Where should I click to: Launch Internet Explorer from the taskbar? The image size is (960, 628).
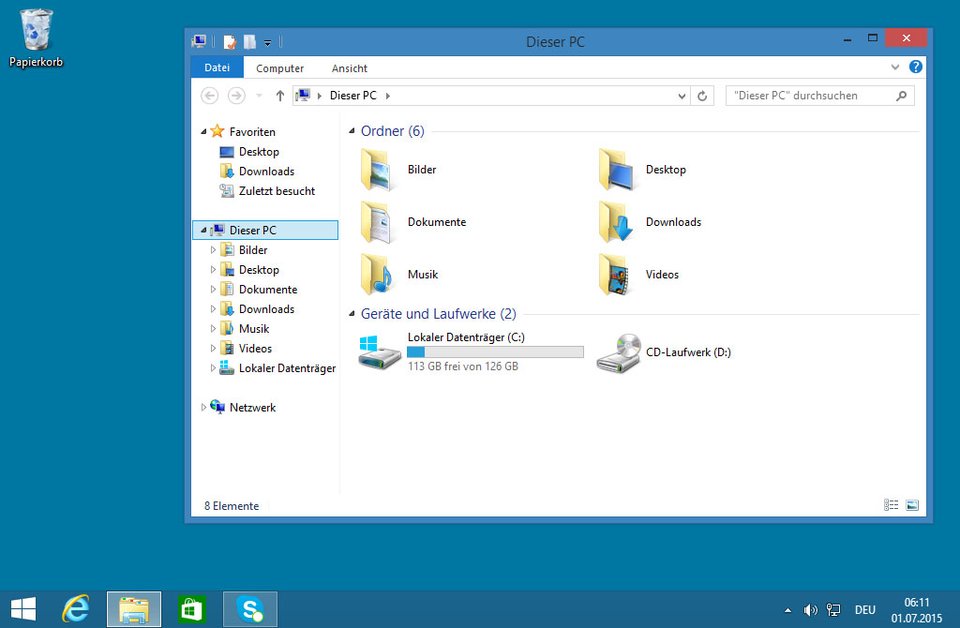75,607
